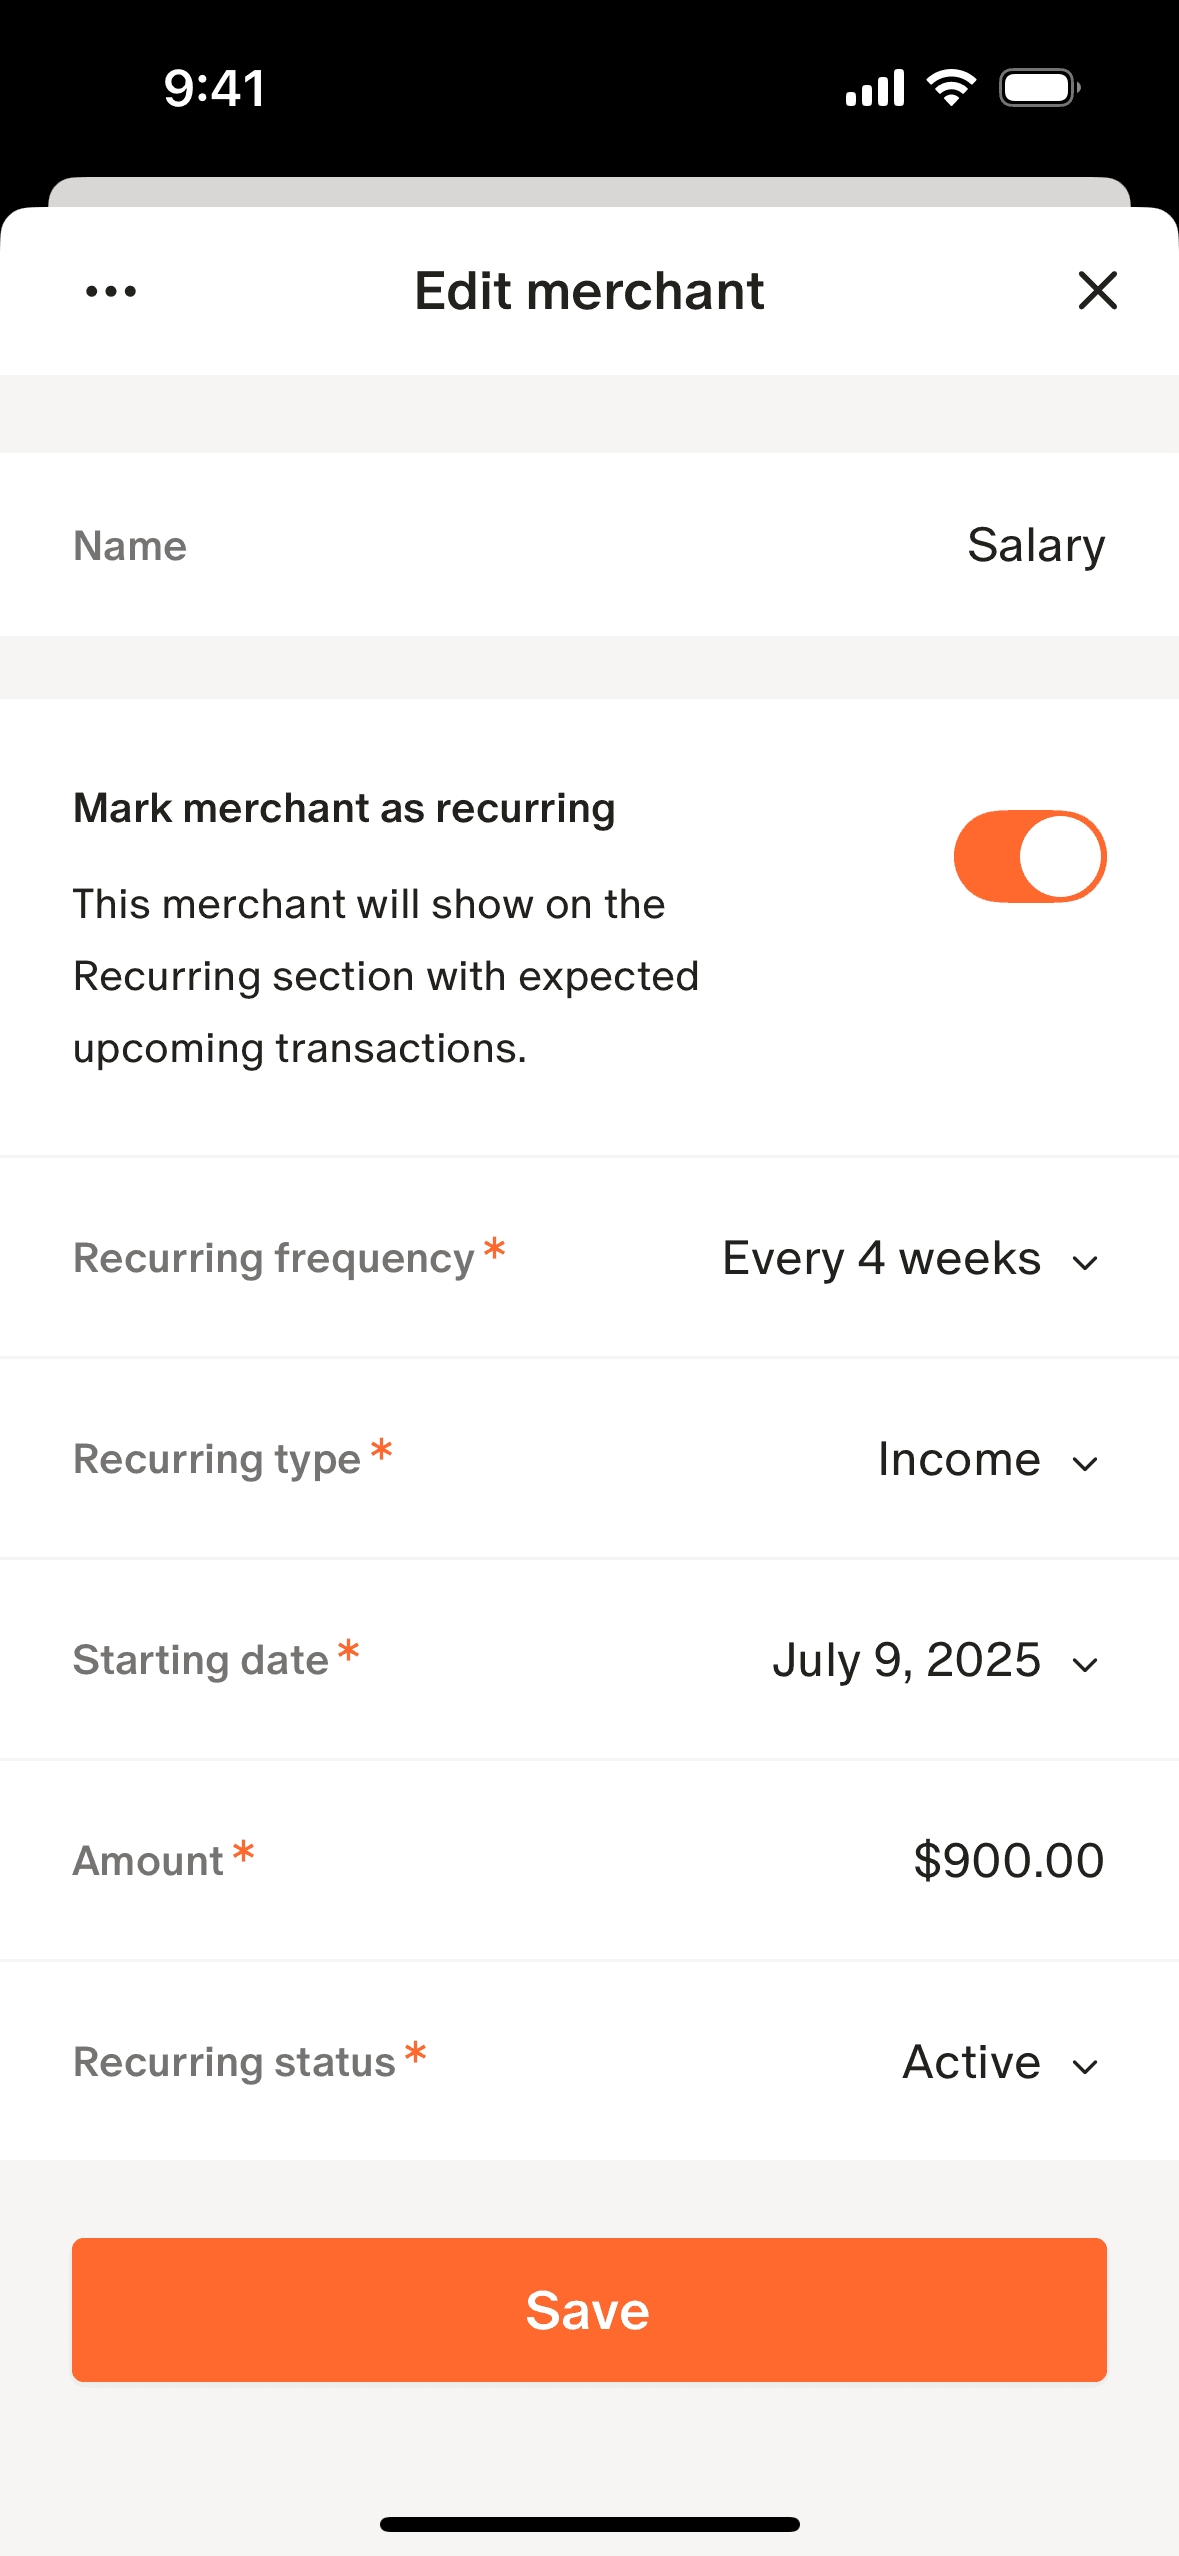Tap the battery status icon
This screenshot has height=2556, width=1179.
[1040, 88]
